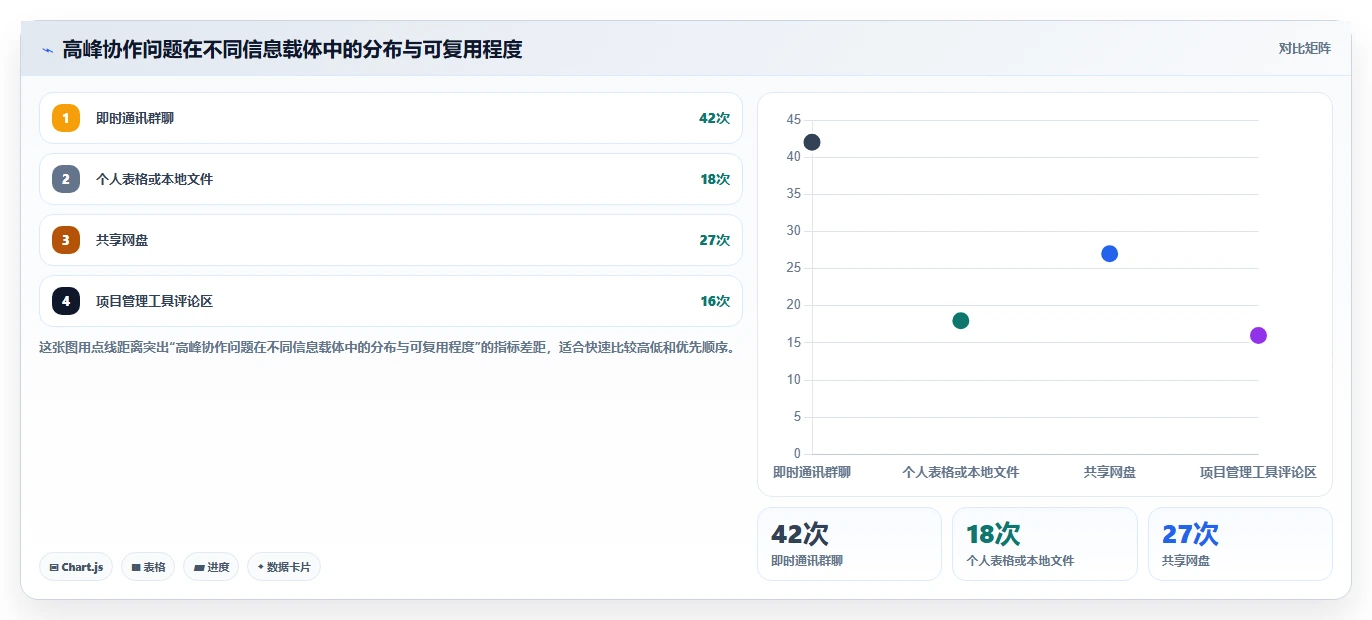This screenshot has height=620, width=1372.
Task: Click the 个人表格或本地文件 x-axis label
Action: coord(961,472)
